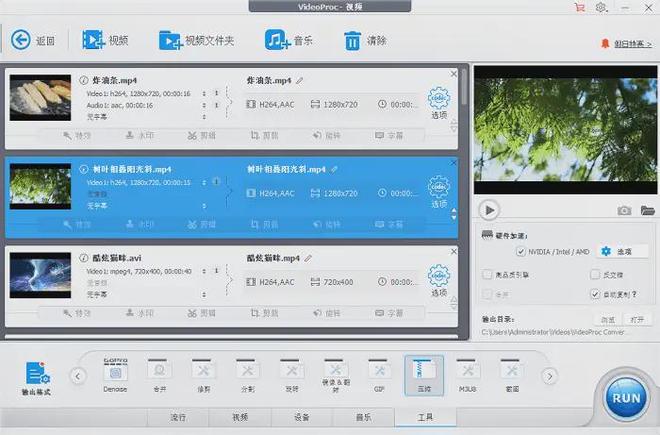Open settings gear in the title bar
The height and width of the screenshot is (435, 660).
point(601,7)
